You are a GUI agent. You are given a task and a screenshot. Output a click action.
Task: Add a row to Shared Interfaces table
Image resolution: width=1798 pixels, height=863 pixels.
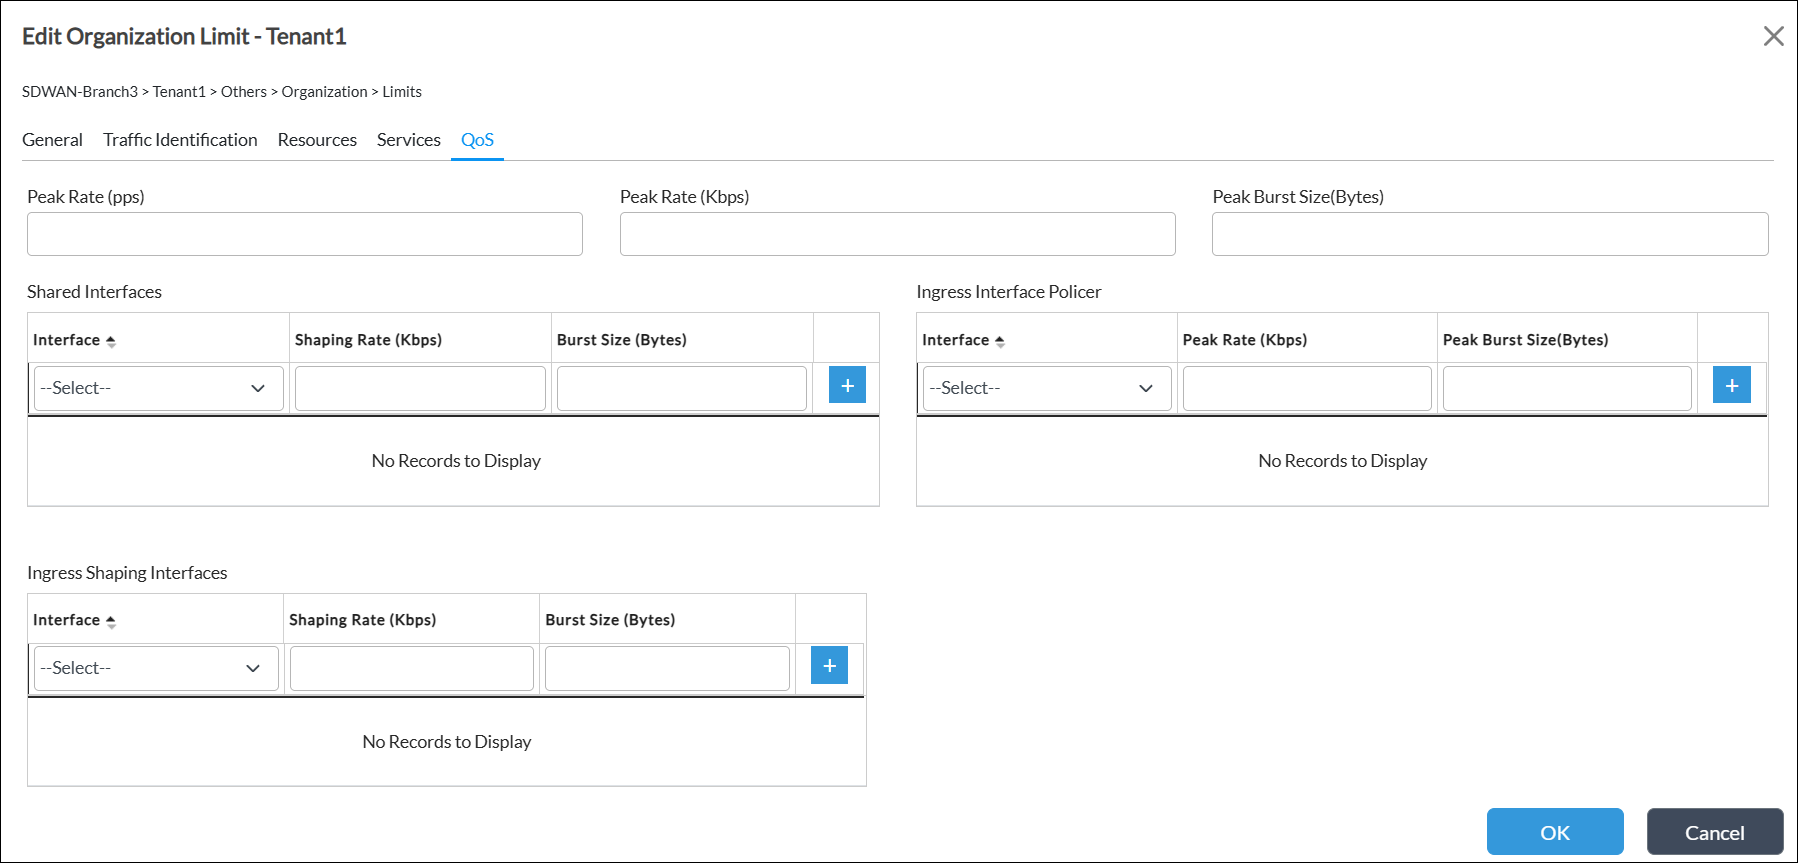[847, 385]
